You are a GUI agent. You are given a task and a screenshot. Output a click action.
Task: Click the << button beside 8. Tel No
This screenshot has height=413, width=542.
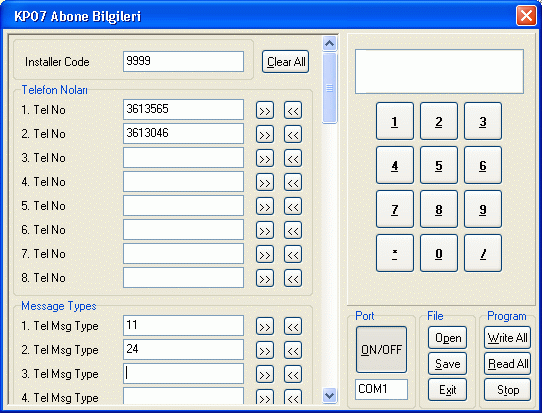[293, 278]
